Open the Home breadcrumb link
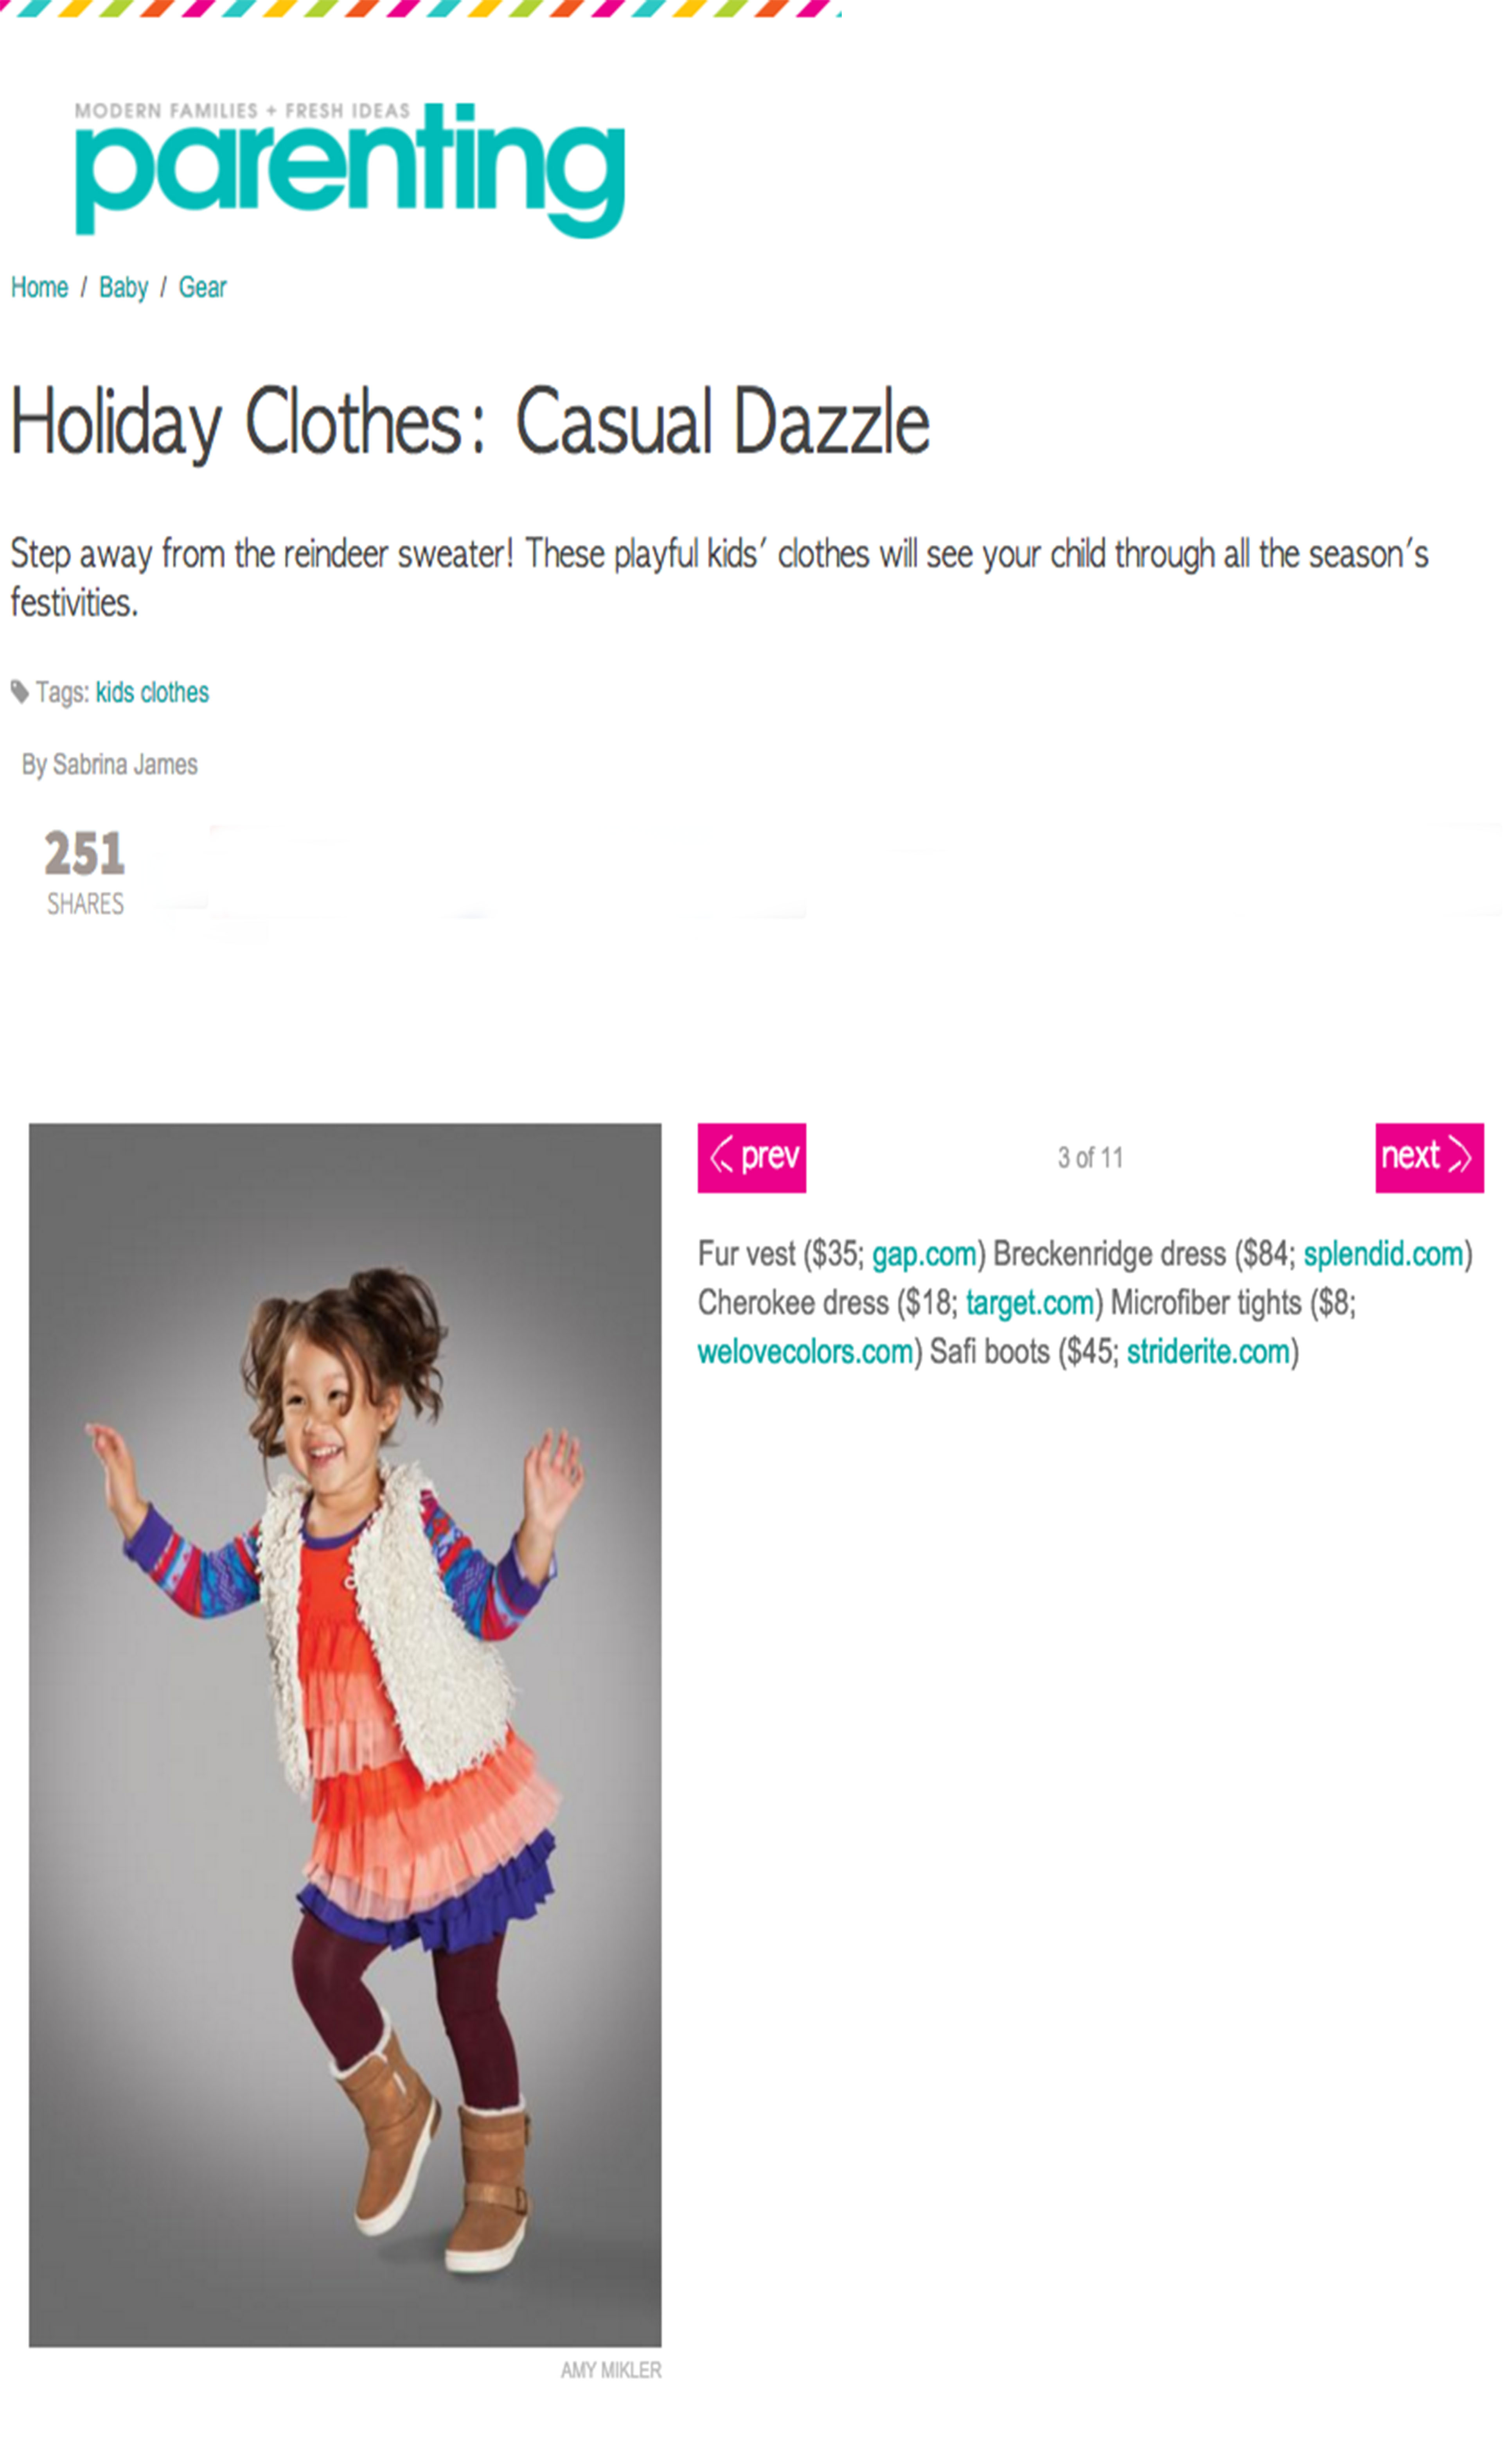Image resolution: width=1506 pixels, height=2464 pixels. (39, 288)
